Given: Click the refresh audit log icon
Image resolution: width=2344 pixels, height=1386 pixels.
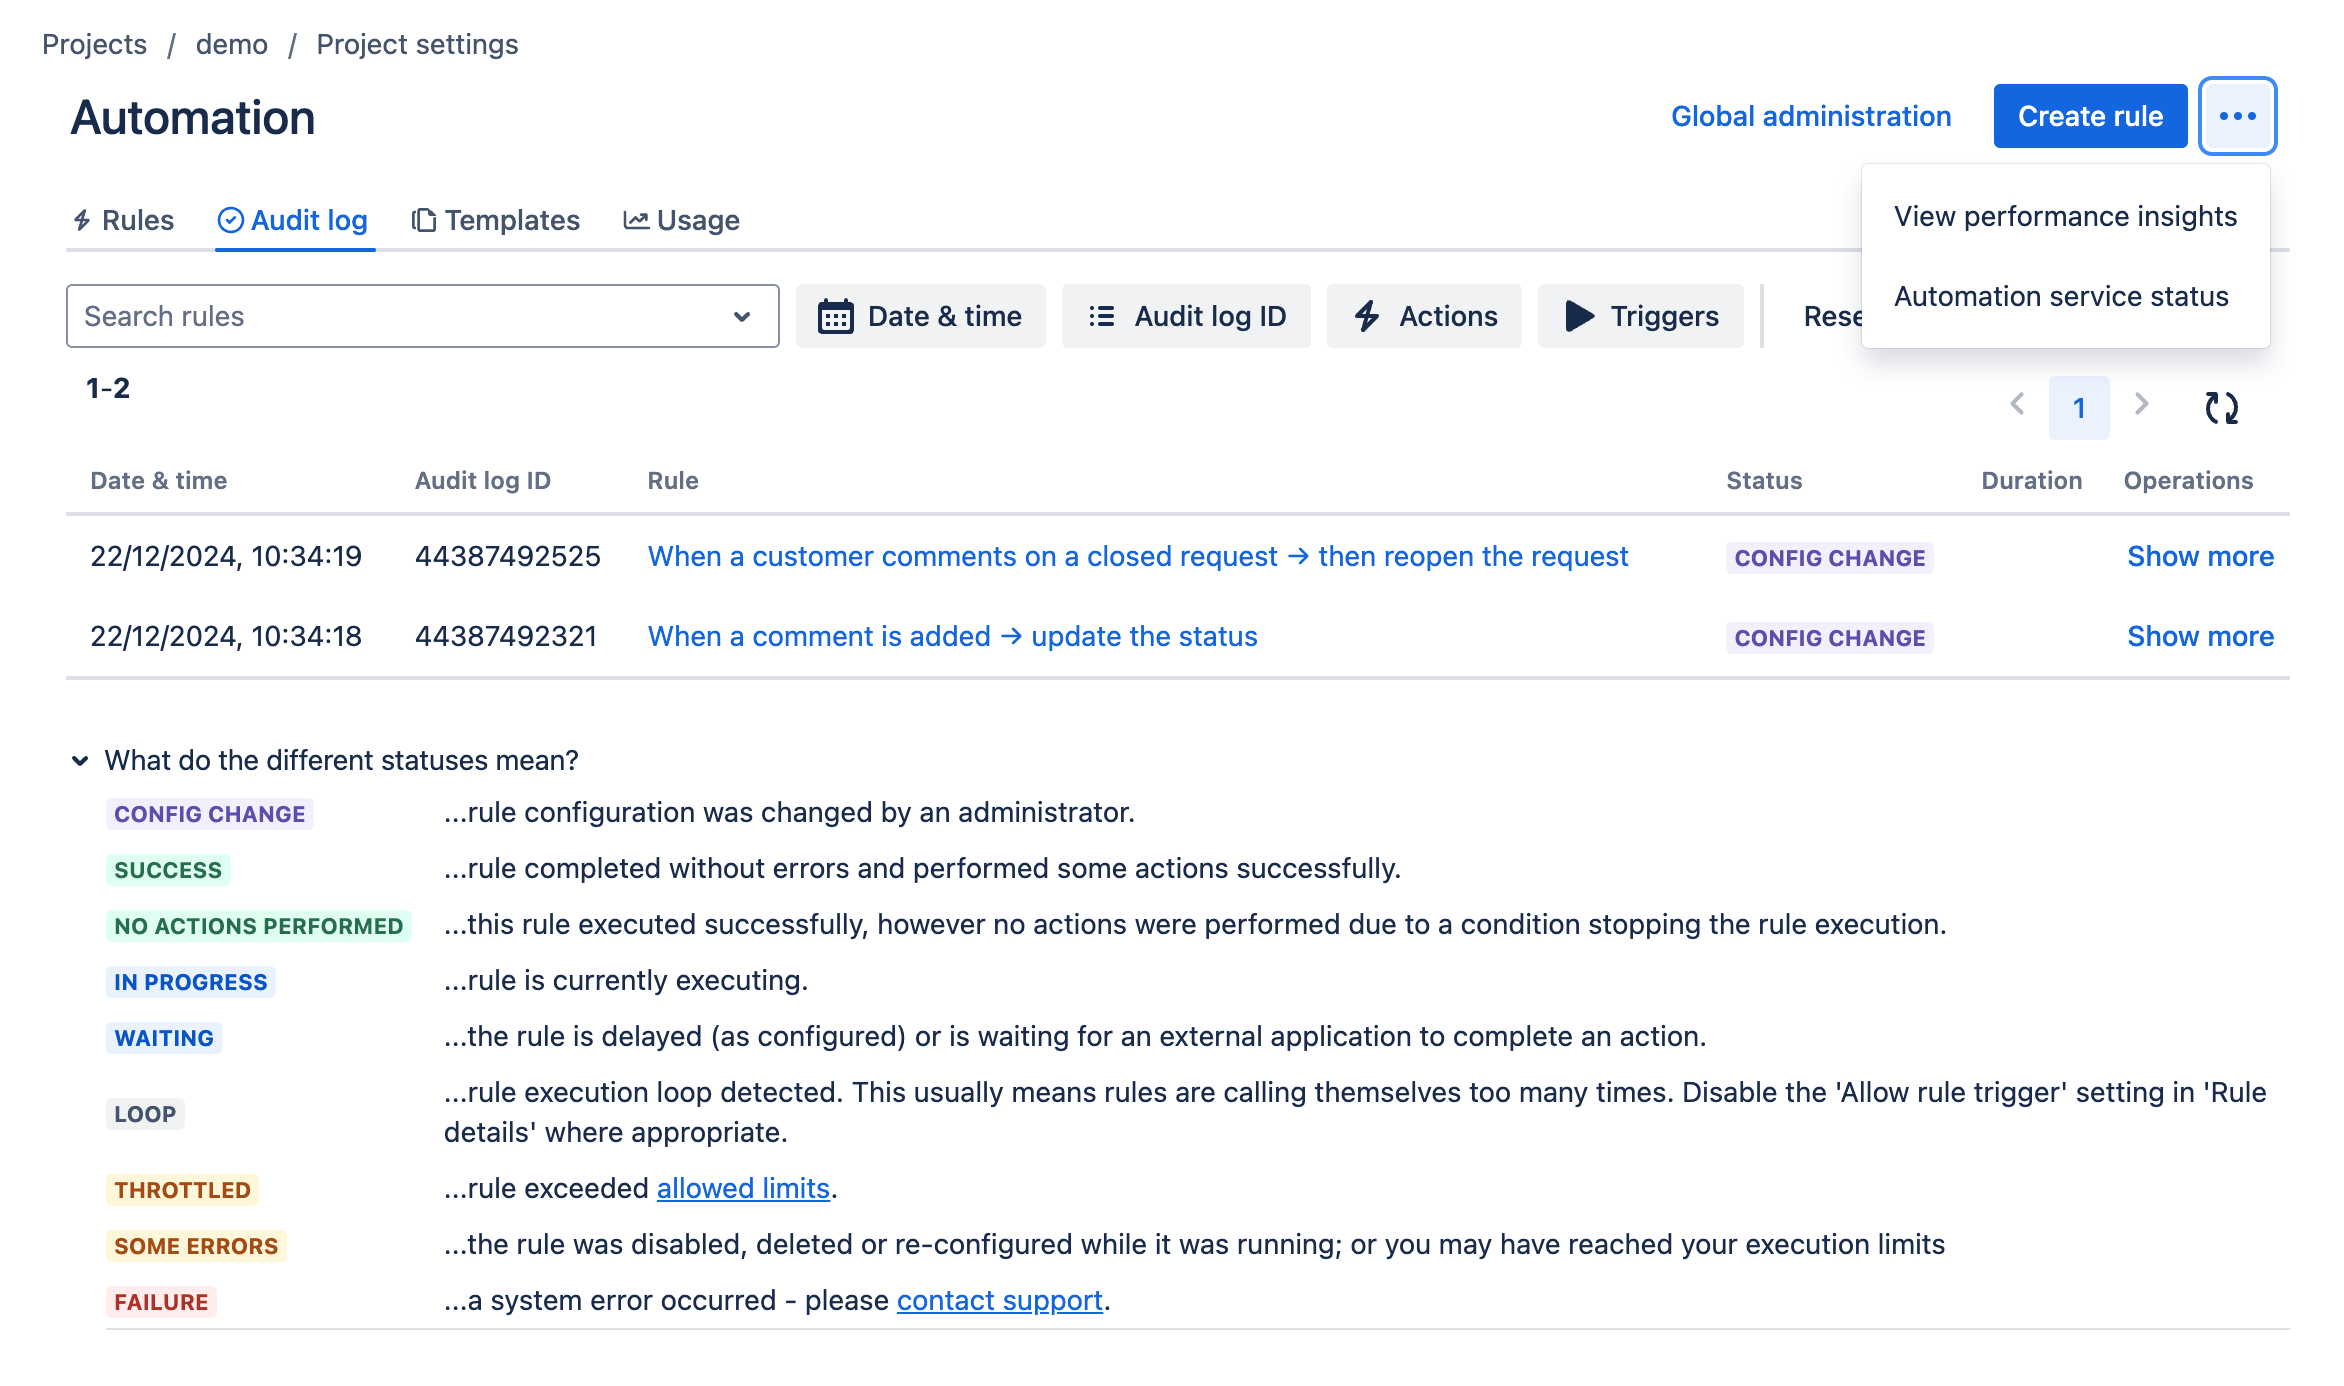Looking at the screenshot, I should coord(2221,407).
